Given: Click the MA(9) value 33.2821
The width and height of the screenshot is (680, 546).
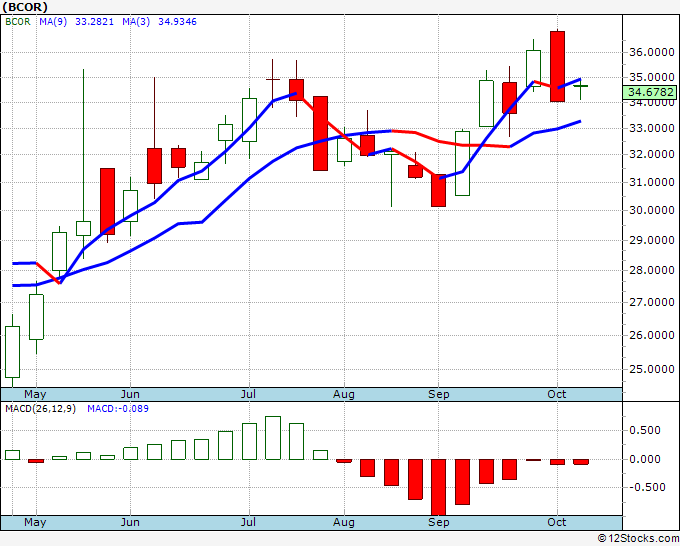Looking at the screenshot, I should [94, 21].
